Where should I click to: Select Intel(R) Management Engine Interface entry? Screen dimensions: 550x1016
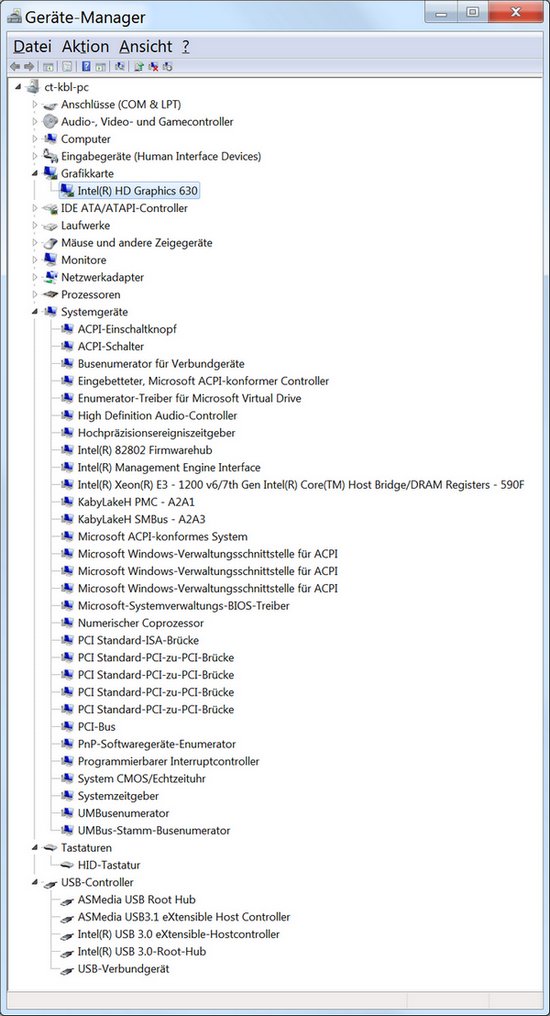(169, 467)
